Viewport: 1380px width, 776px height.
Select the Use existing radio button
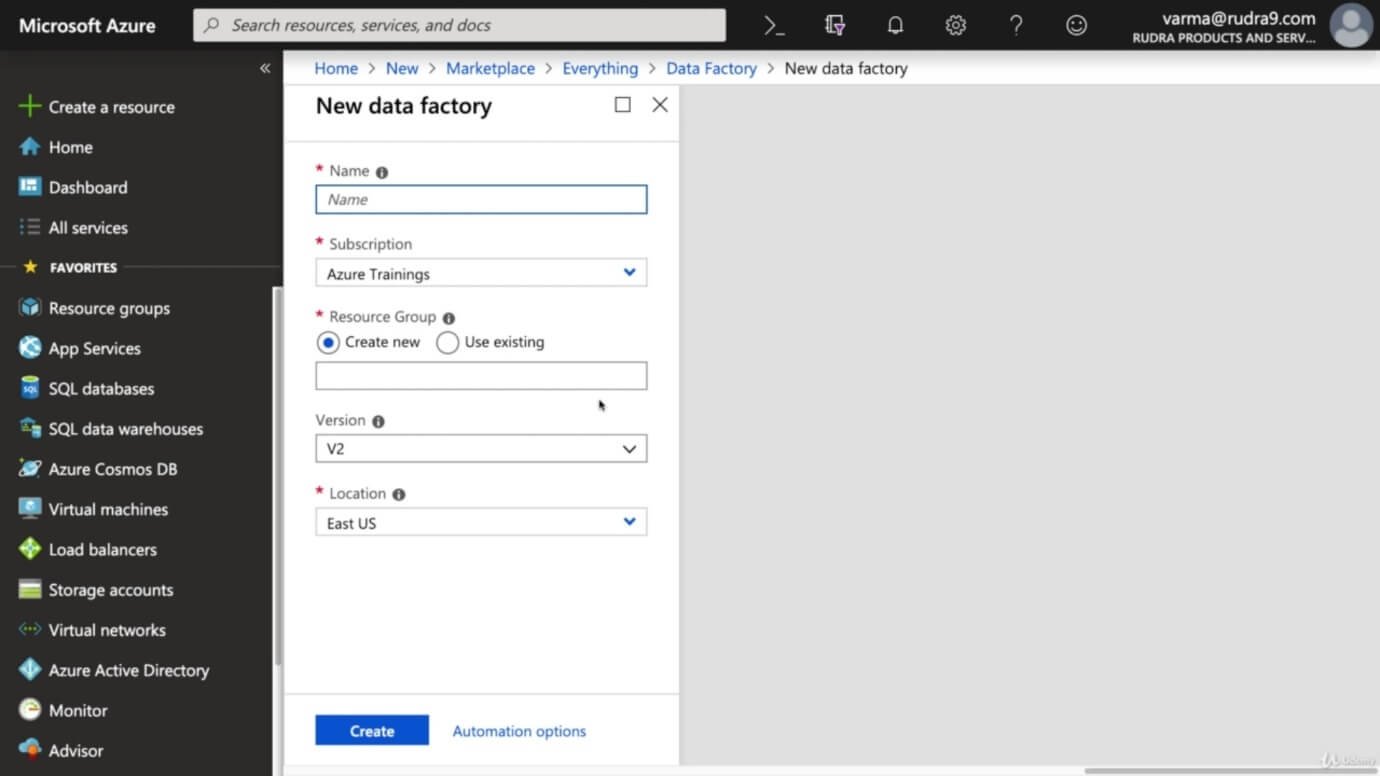447,342
